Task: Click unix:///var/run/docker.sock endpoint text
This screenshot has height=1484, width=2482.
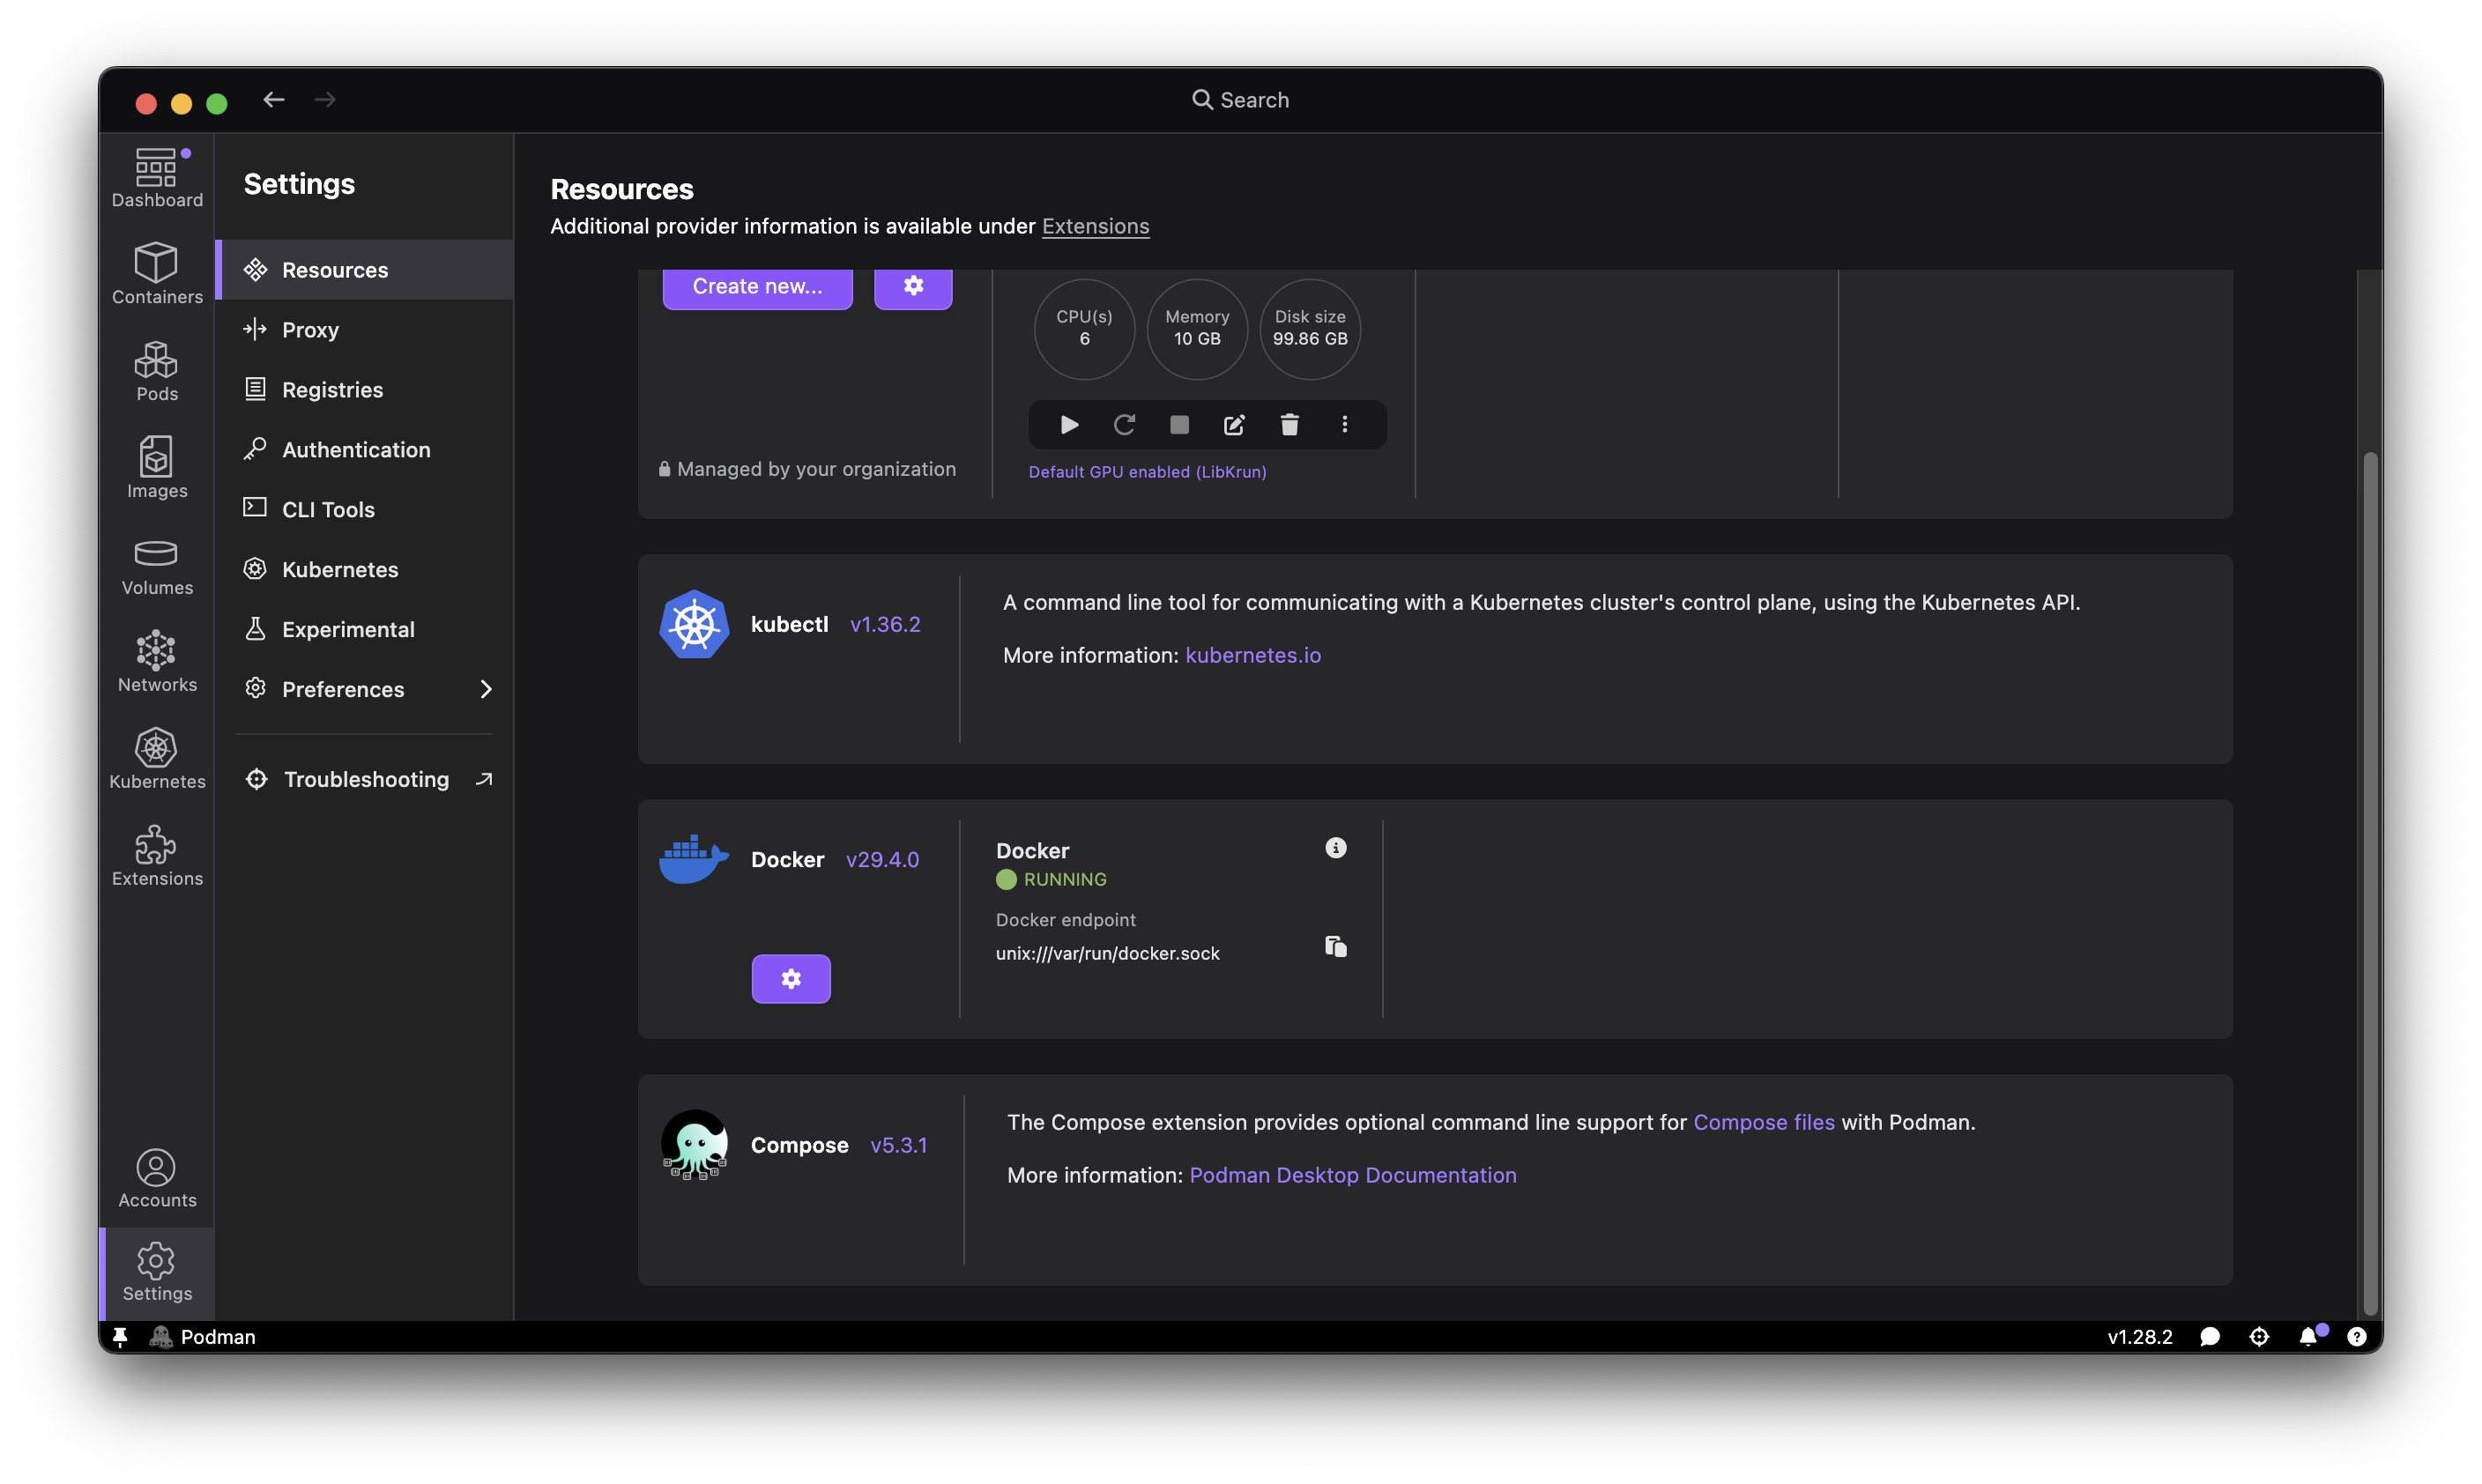Action: (1107, 953)
